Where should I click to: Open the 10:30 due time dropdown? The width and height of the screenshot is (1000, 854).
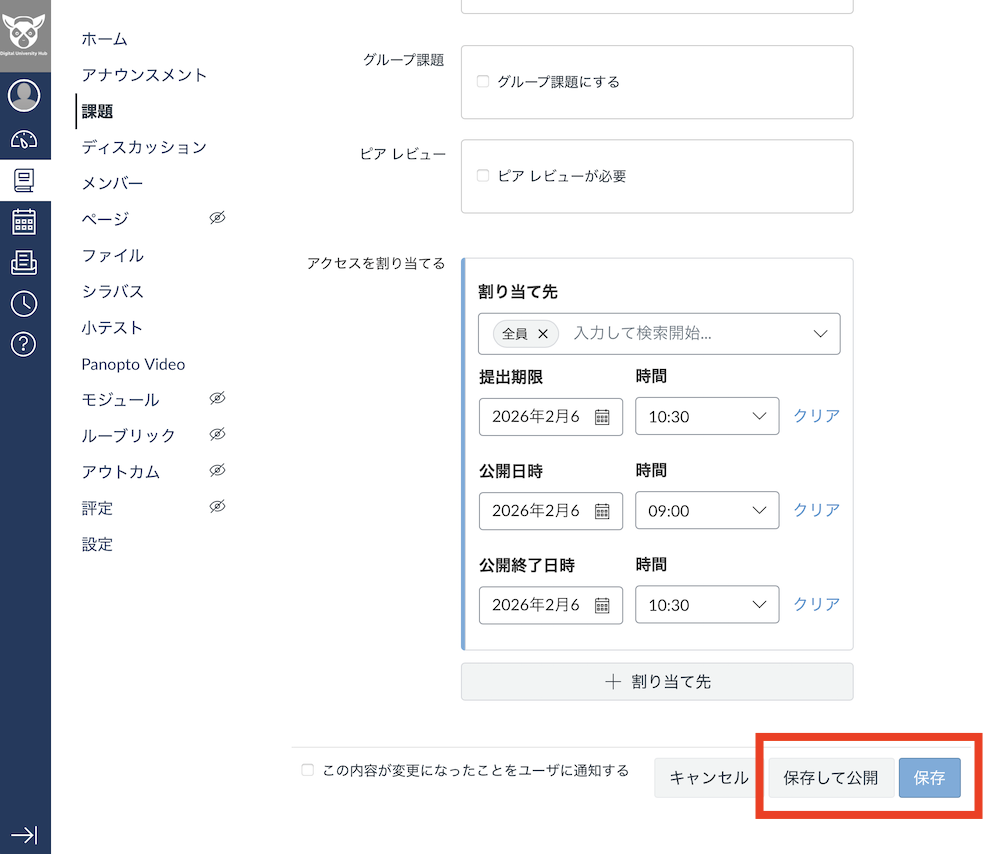707,416
